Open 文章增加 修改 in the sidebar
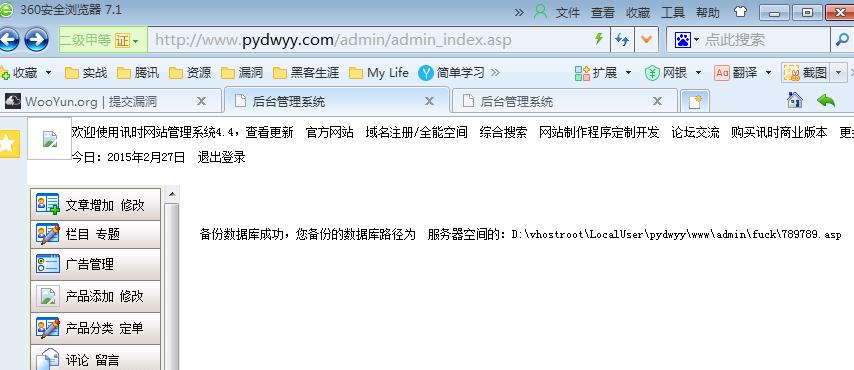Image resolution: width=854 pixels, height=370 pixels. tap(96, 205)
